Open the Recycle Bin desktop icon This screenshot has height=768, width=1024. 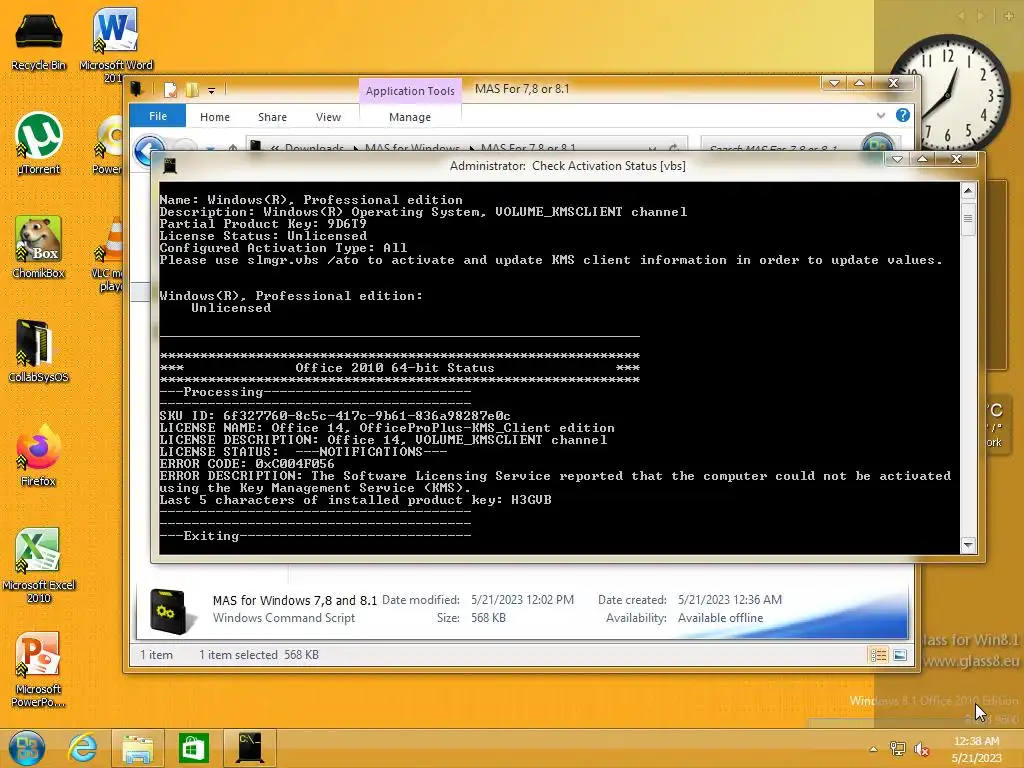coord(39,39)
